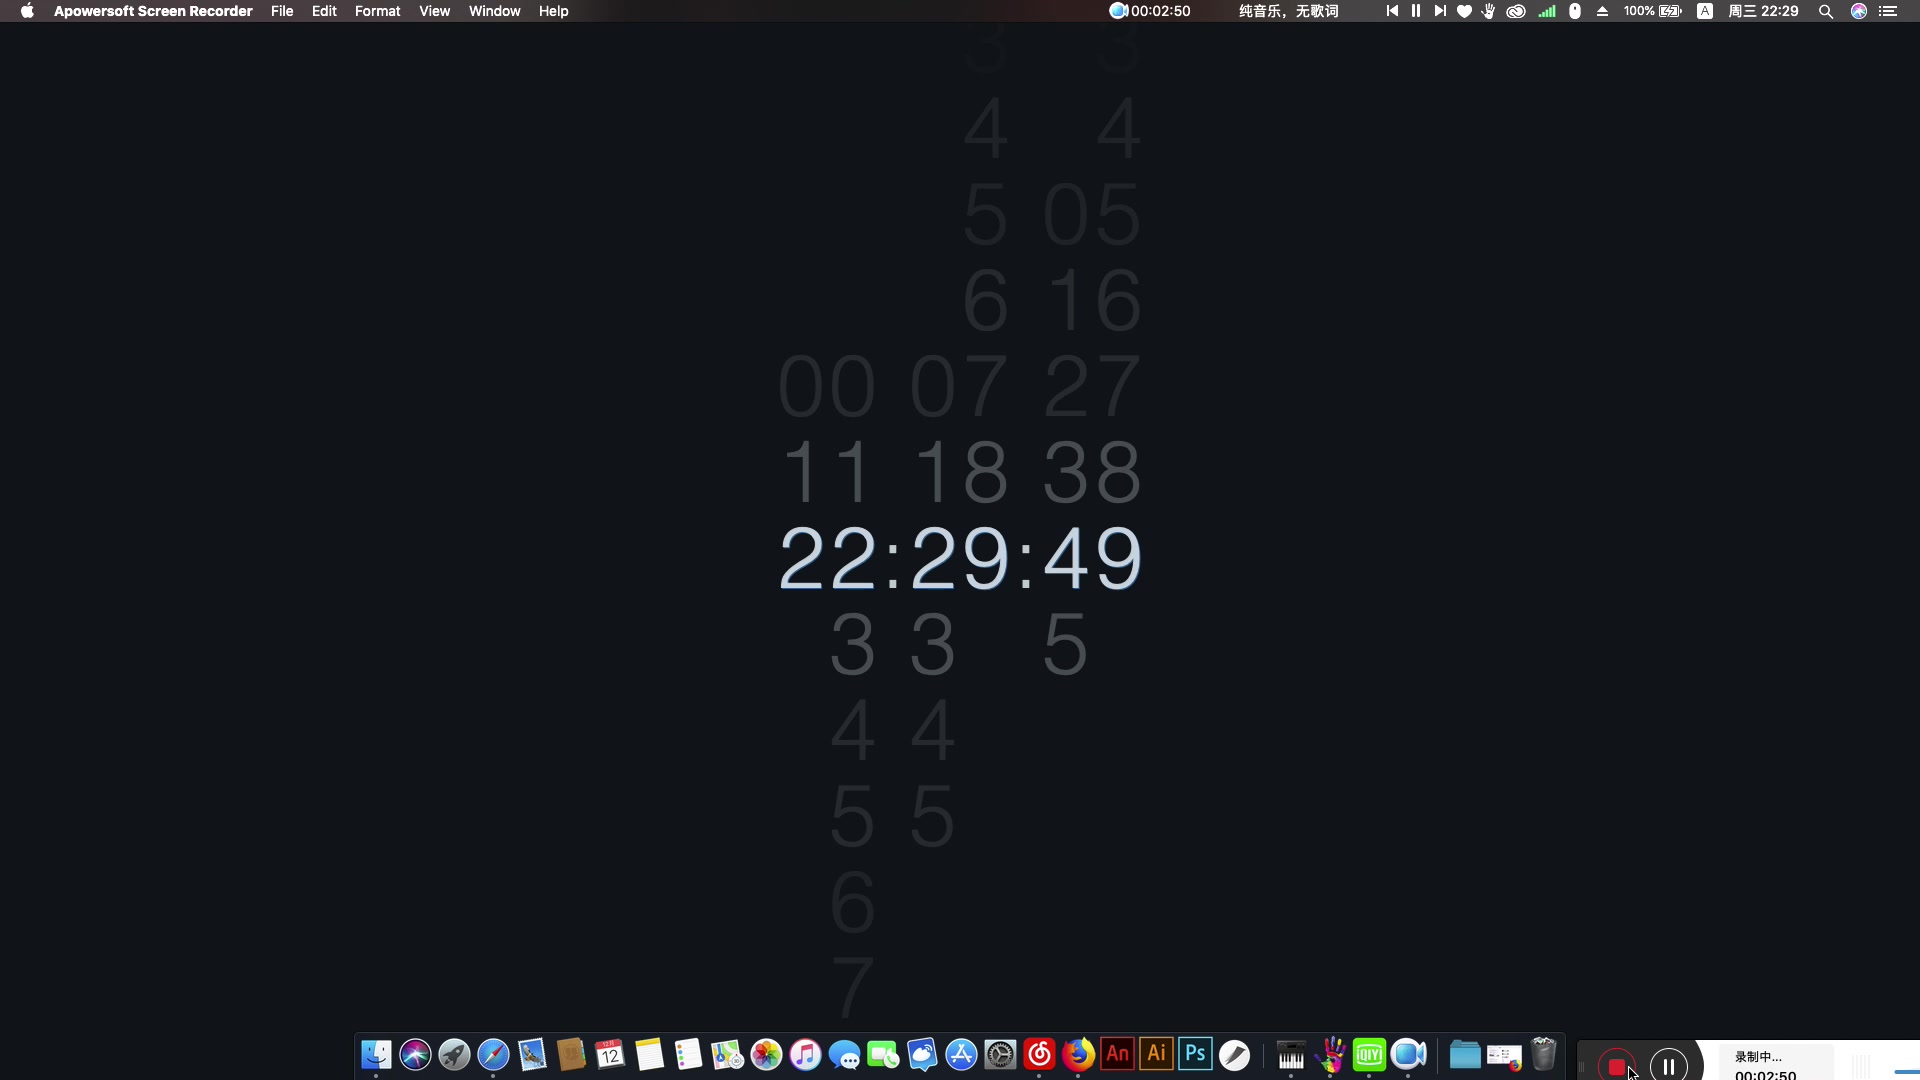
Task: Switch input source via the A icon
Action: point(1705,11)
